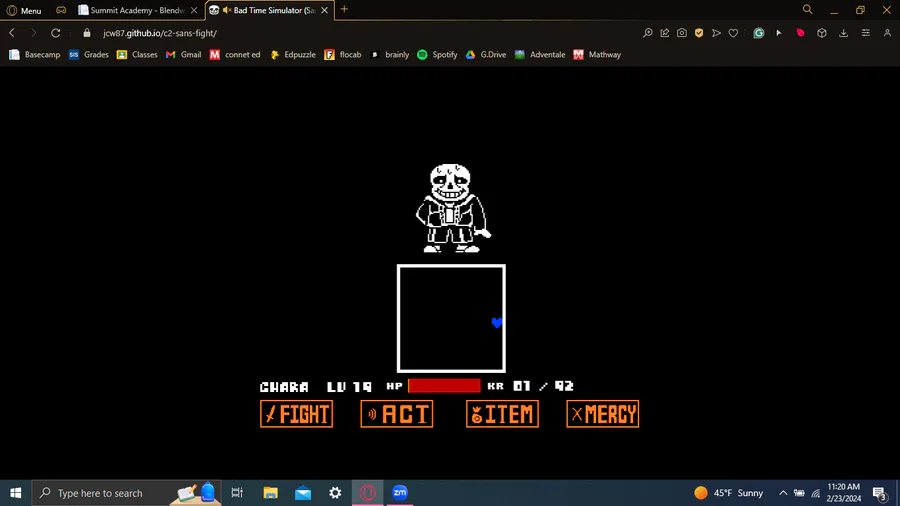Open the Classes bookmark
The width and height of the screenshot is (900, 506).
(137, 55)
